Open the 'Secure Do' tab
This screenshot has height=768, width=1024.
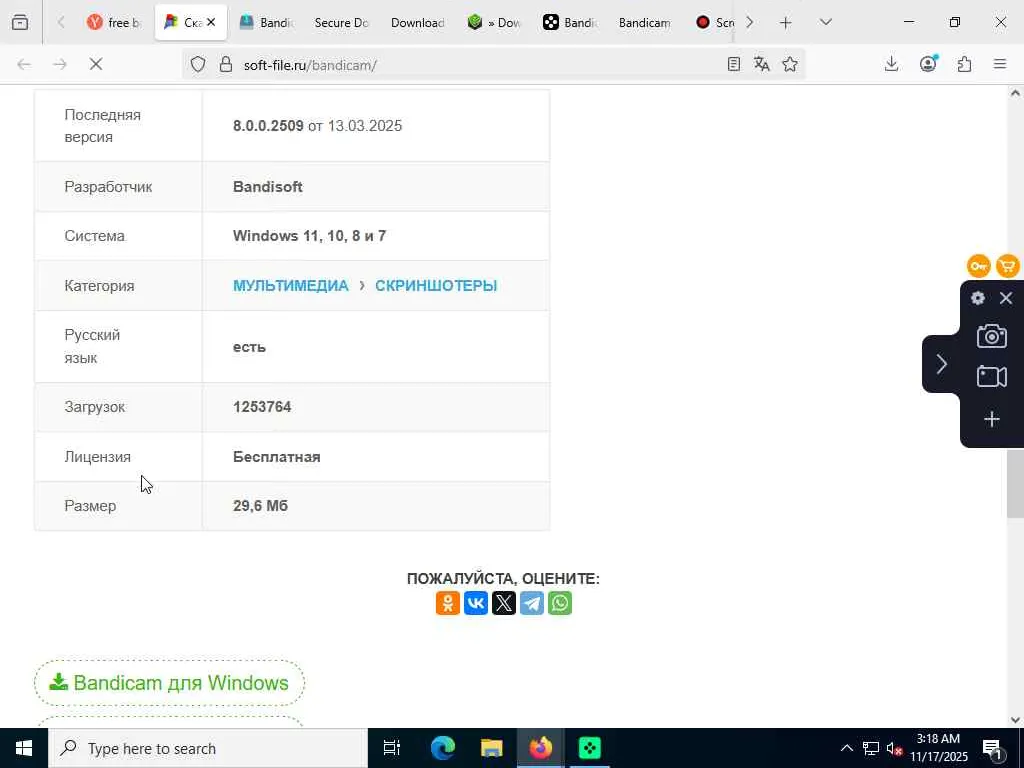click(341, 22)
